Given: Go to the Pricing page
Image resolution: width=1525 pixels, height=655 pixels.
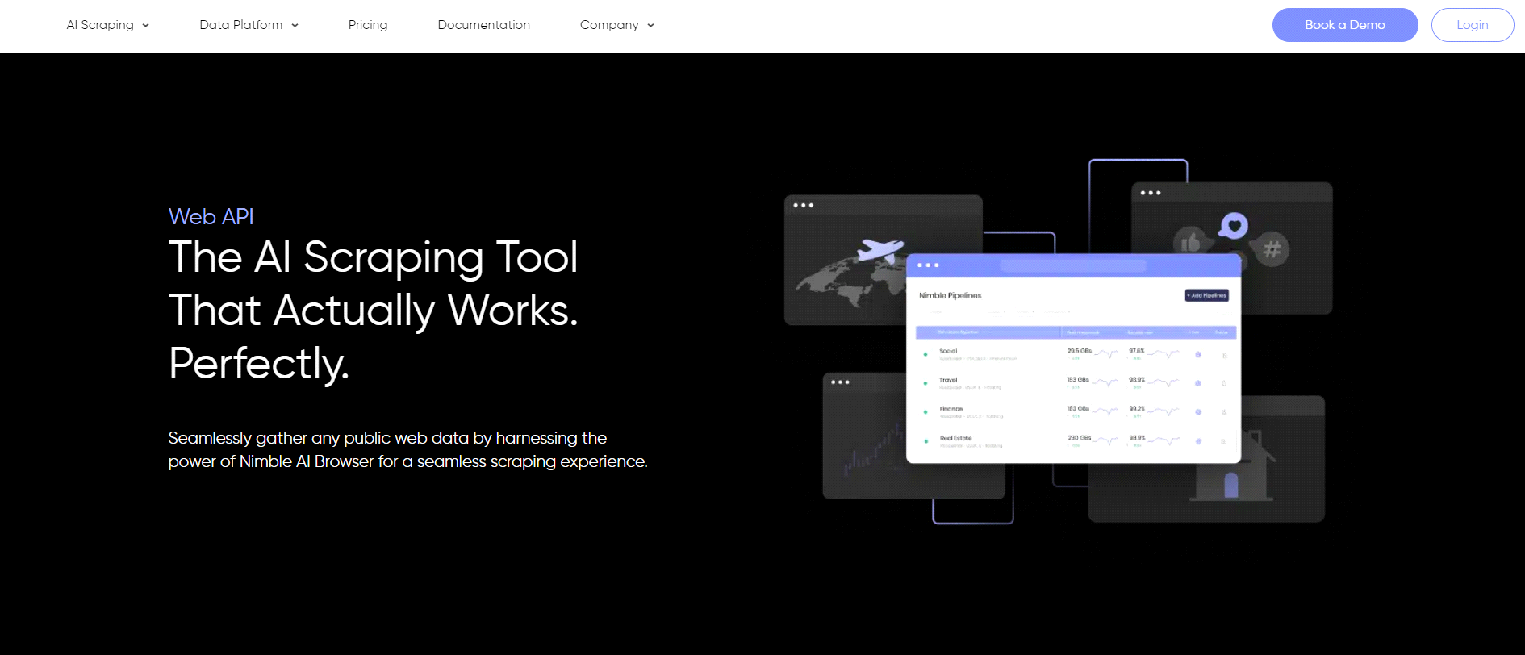Looking at the screenshot, I should click(x=368, y=25).
